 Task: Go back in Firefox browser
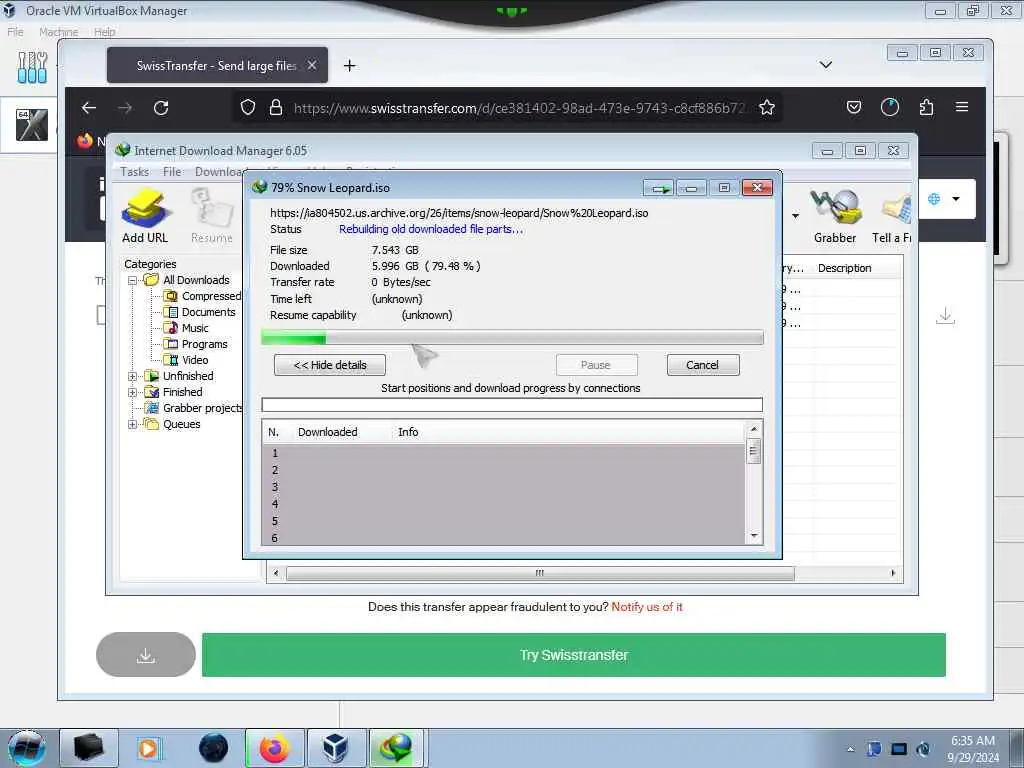89,108
